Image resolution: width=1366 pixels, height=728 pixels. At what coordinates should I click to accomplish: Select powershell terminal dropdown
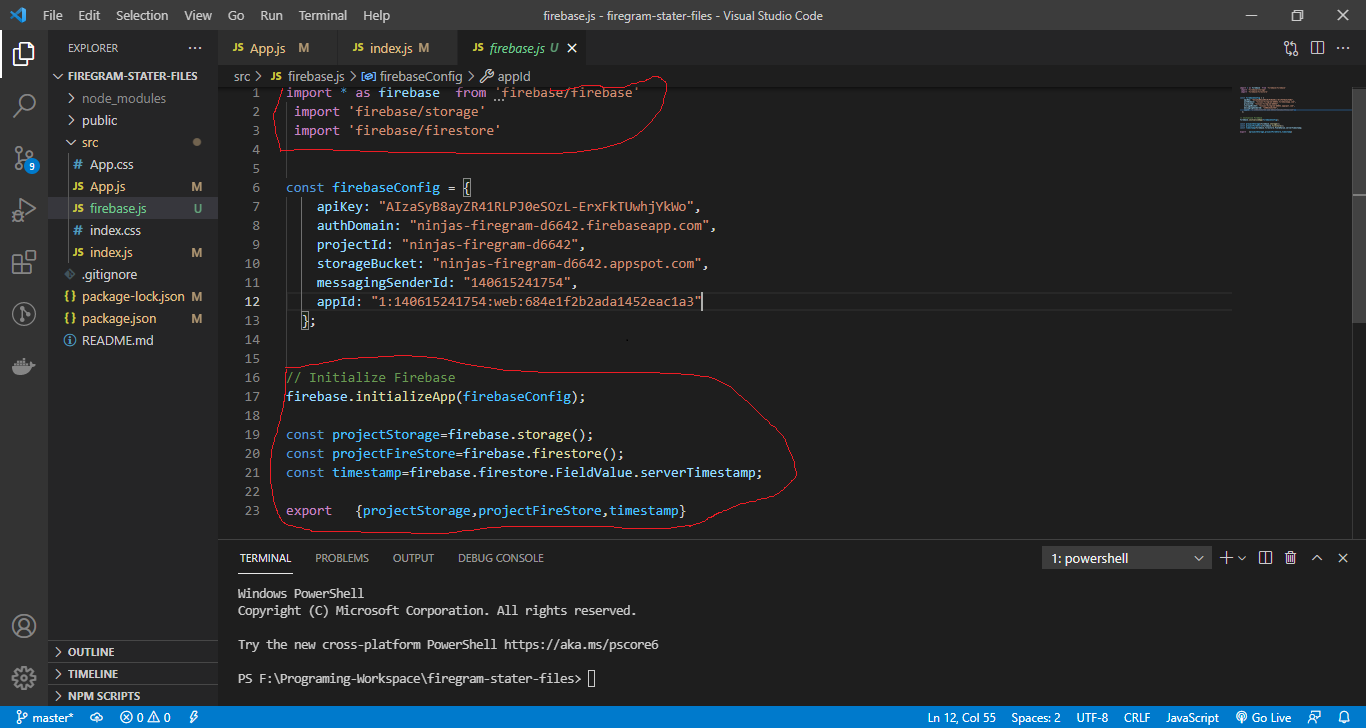click(x=1127, y=558)
